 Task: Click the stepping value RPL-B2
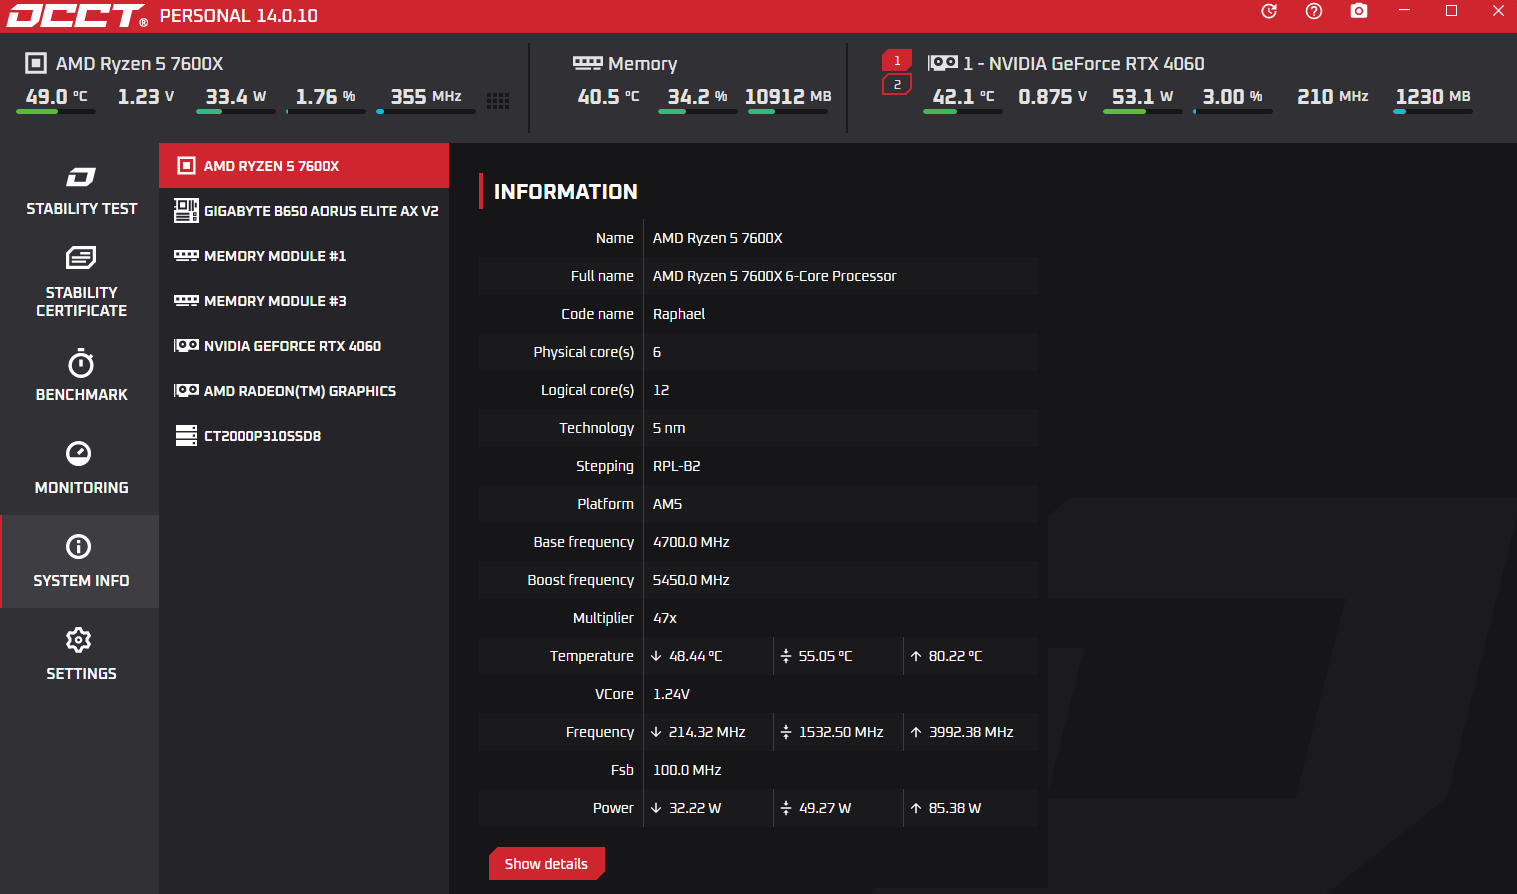click(x=677, y=466)
